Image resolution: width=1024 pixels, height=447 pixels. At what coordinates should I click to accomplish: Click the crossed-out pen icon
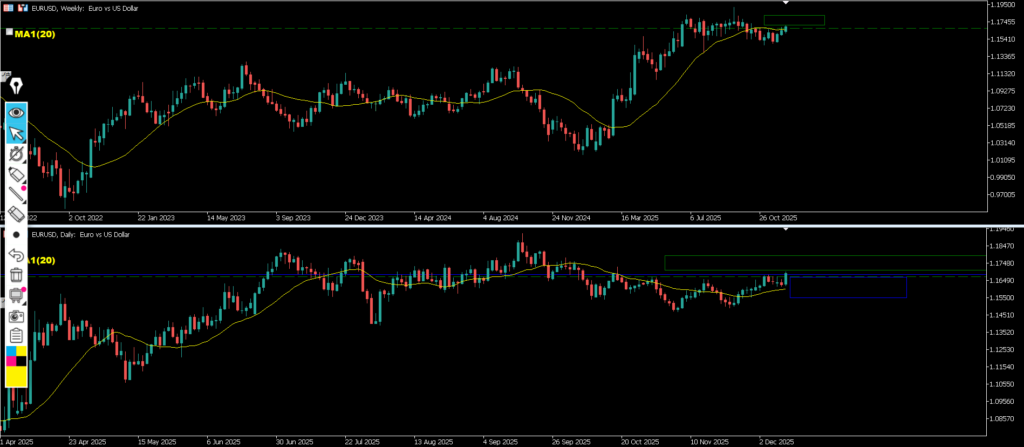click(16, 154)
